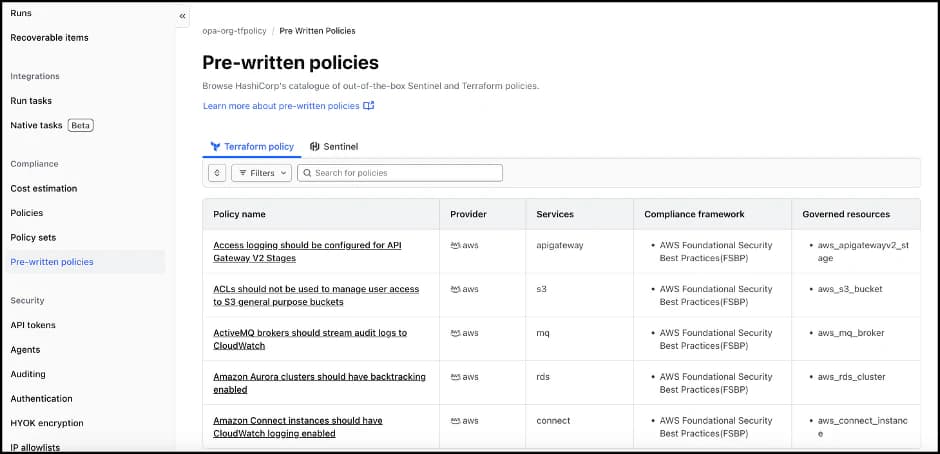The height and width of the screenshot is (454, 940).
Task: Collapse the sidebar with double chevron icon
Action: (182, 16)
